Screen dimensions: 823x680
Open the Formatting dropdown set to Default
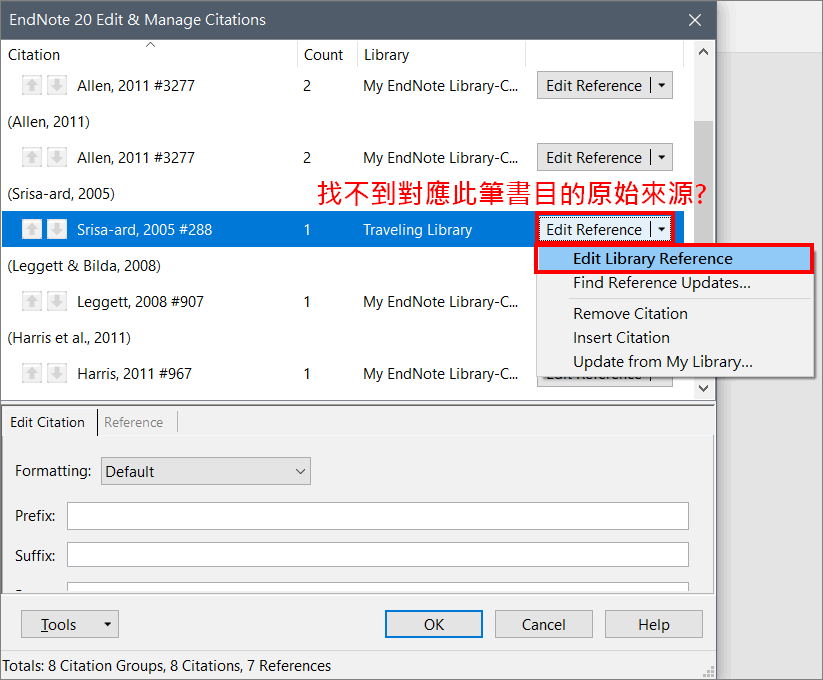click(206, 471)
